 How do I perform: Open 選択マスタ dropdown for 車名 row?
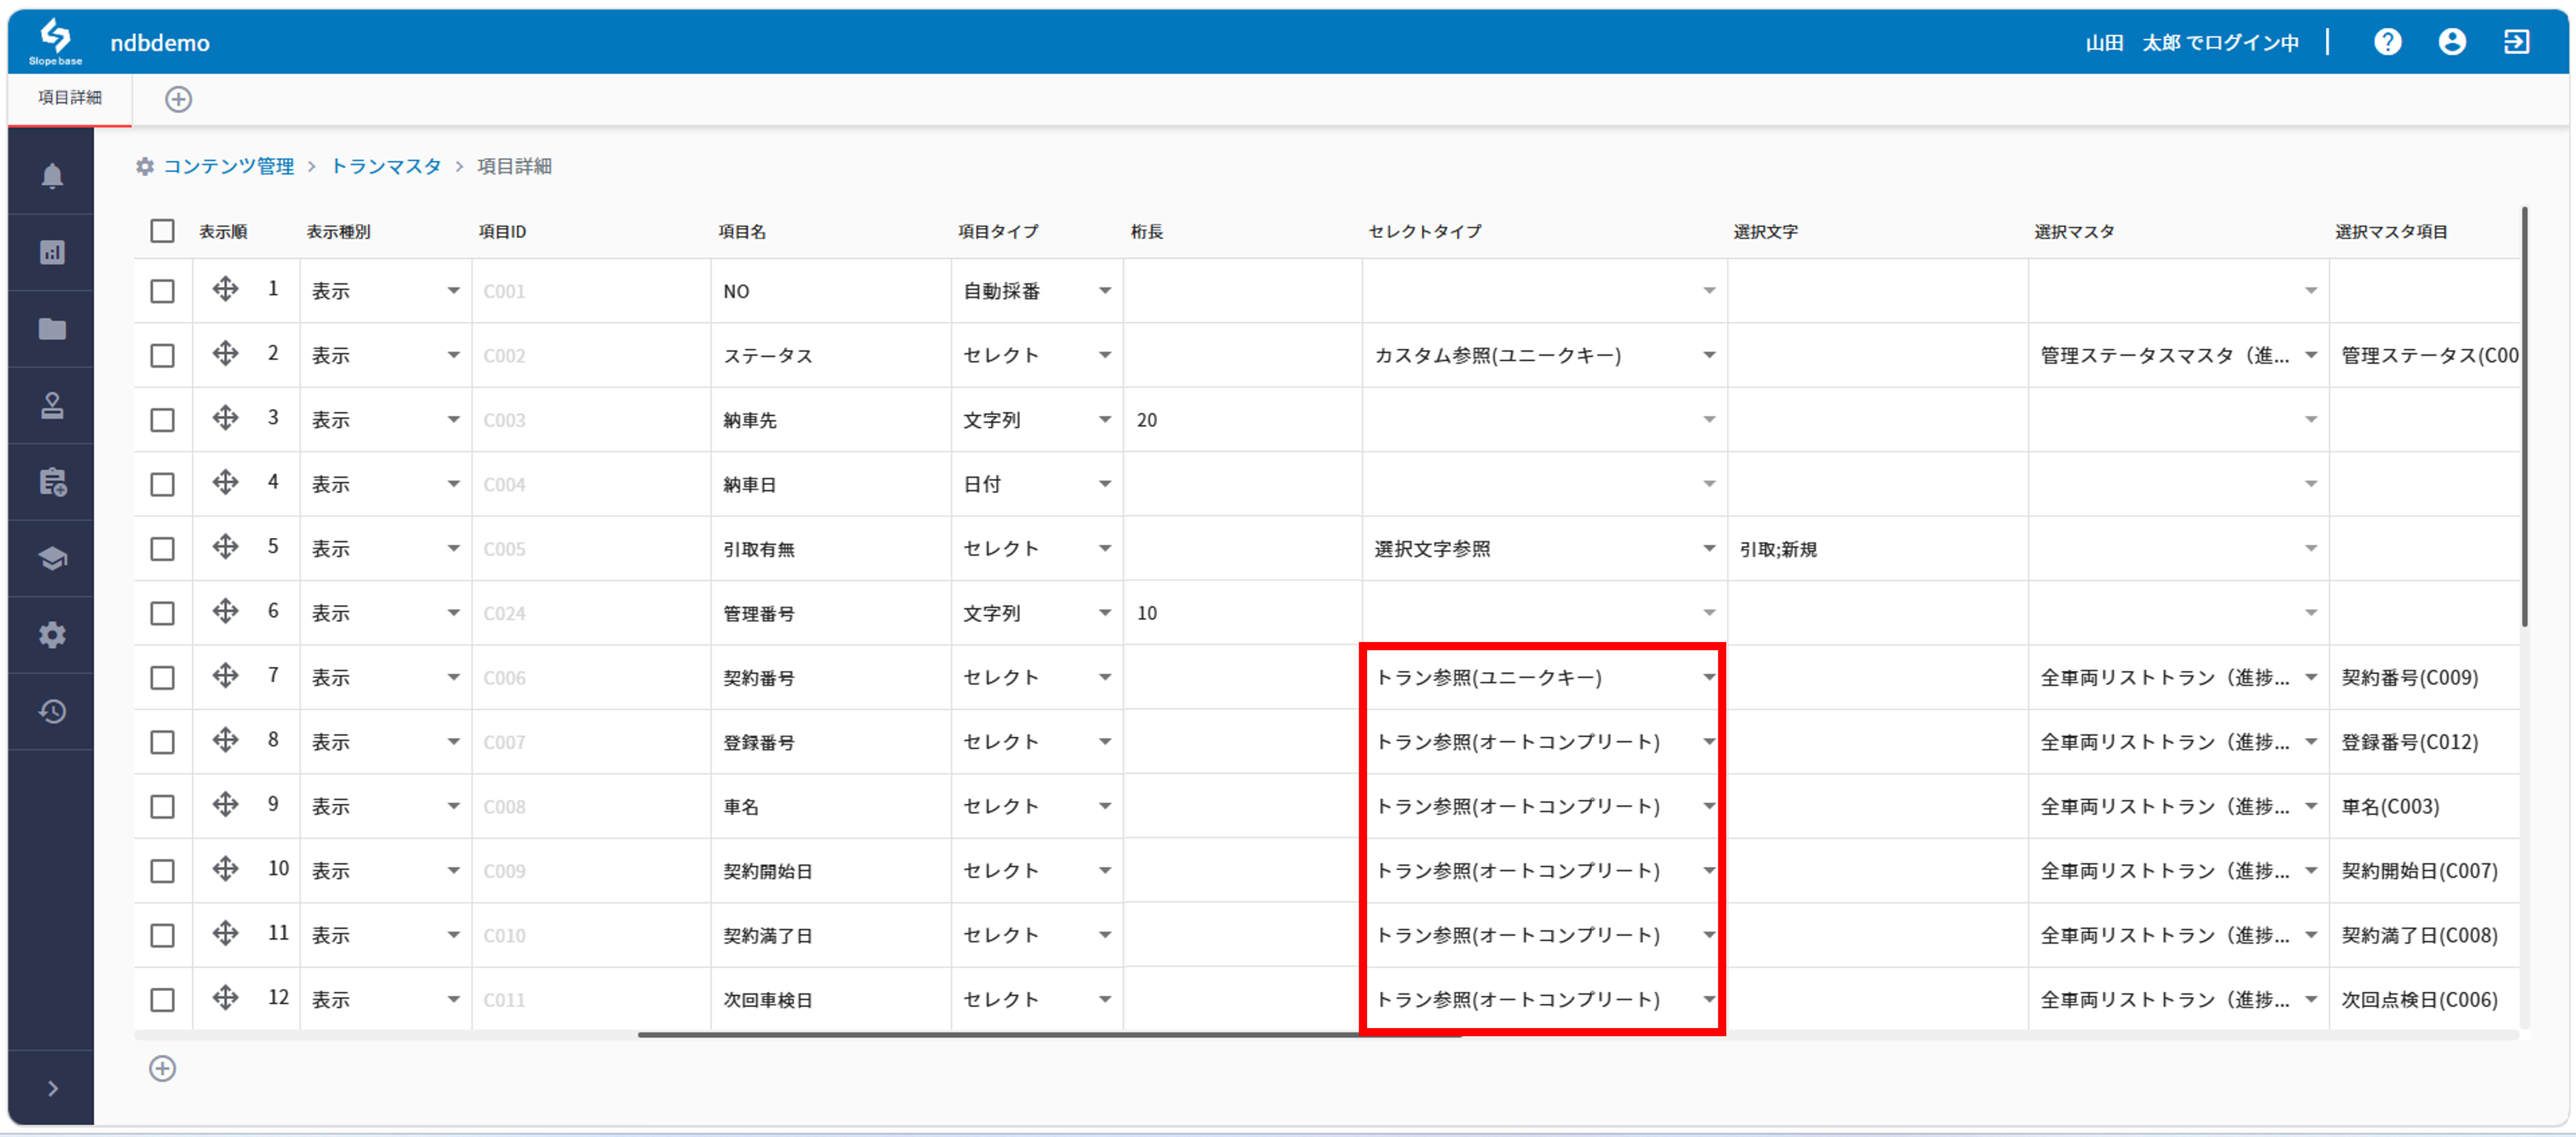point(2178,807)
